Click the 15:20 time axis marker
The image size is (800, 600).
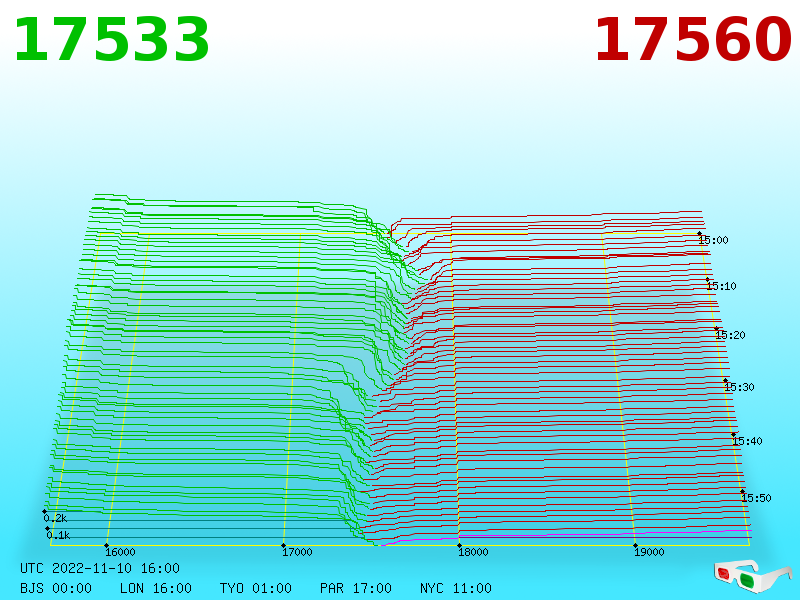[731, 335]
